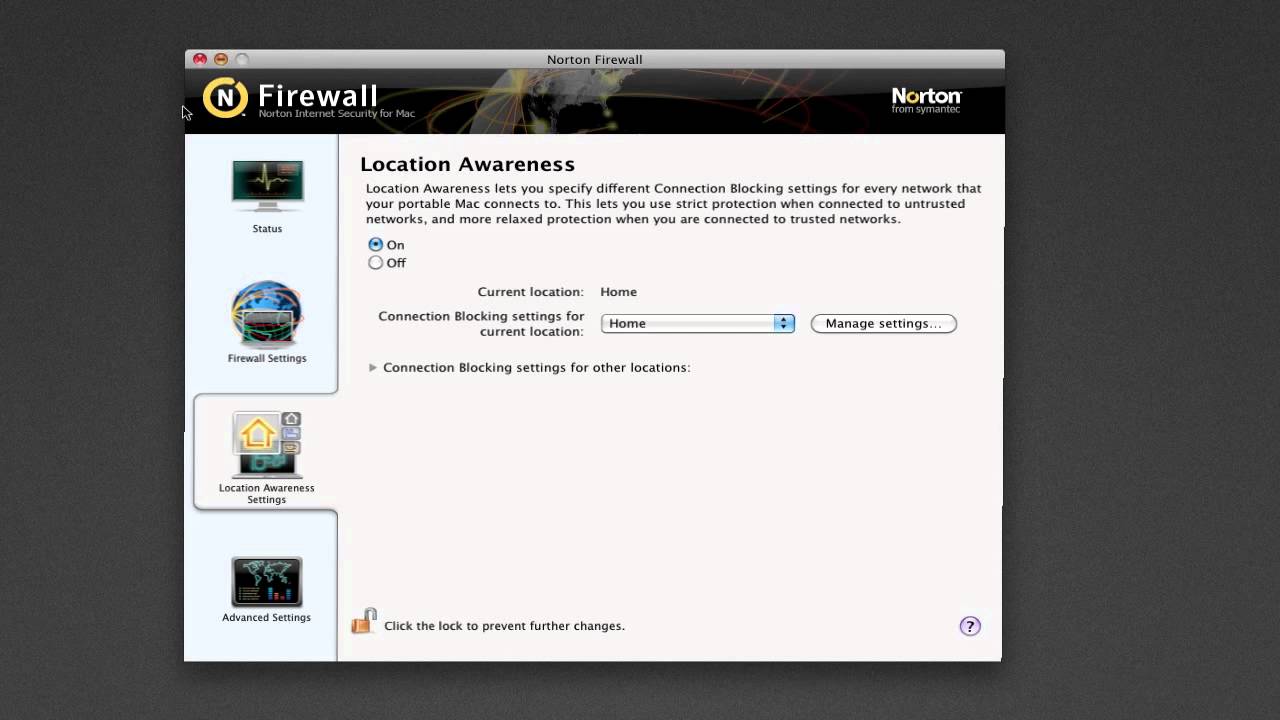This screenshot has height=720, width=1280.
Task: Select the Firewall Settings sidebar label
Action: coord(267,358)
